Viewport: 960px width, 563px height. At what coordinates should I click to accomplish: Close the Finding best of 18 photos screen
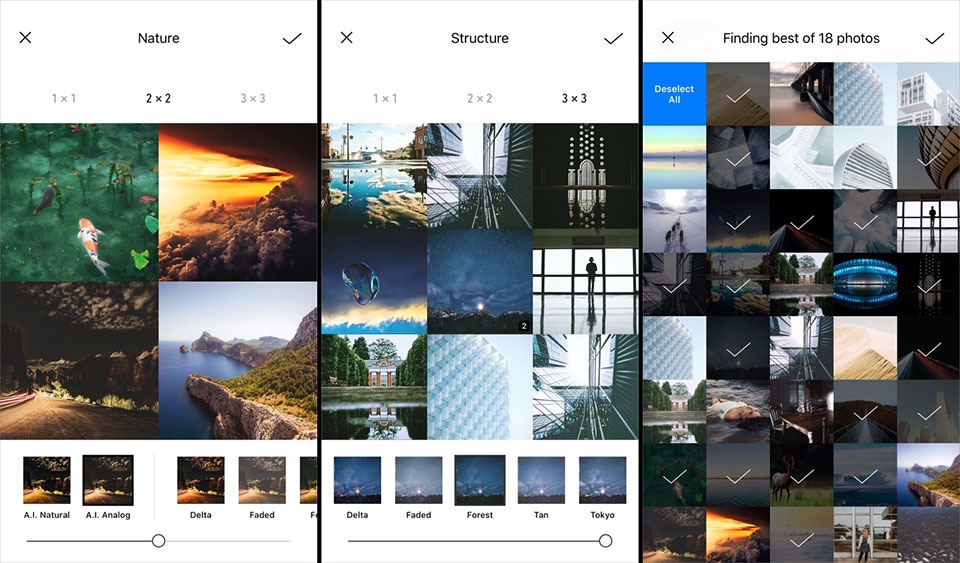[668, 38]
